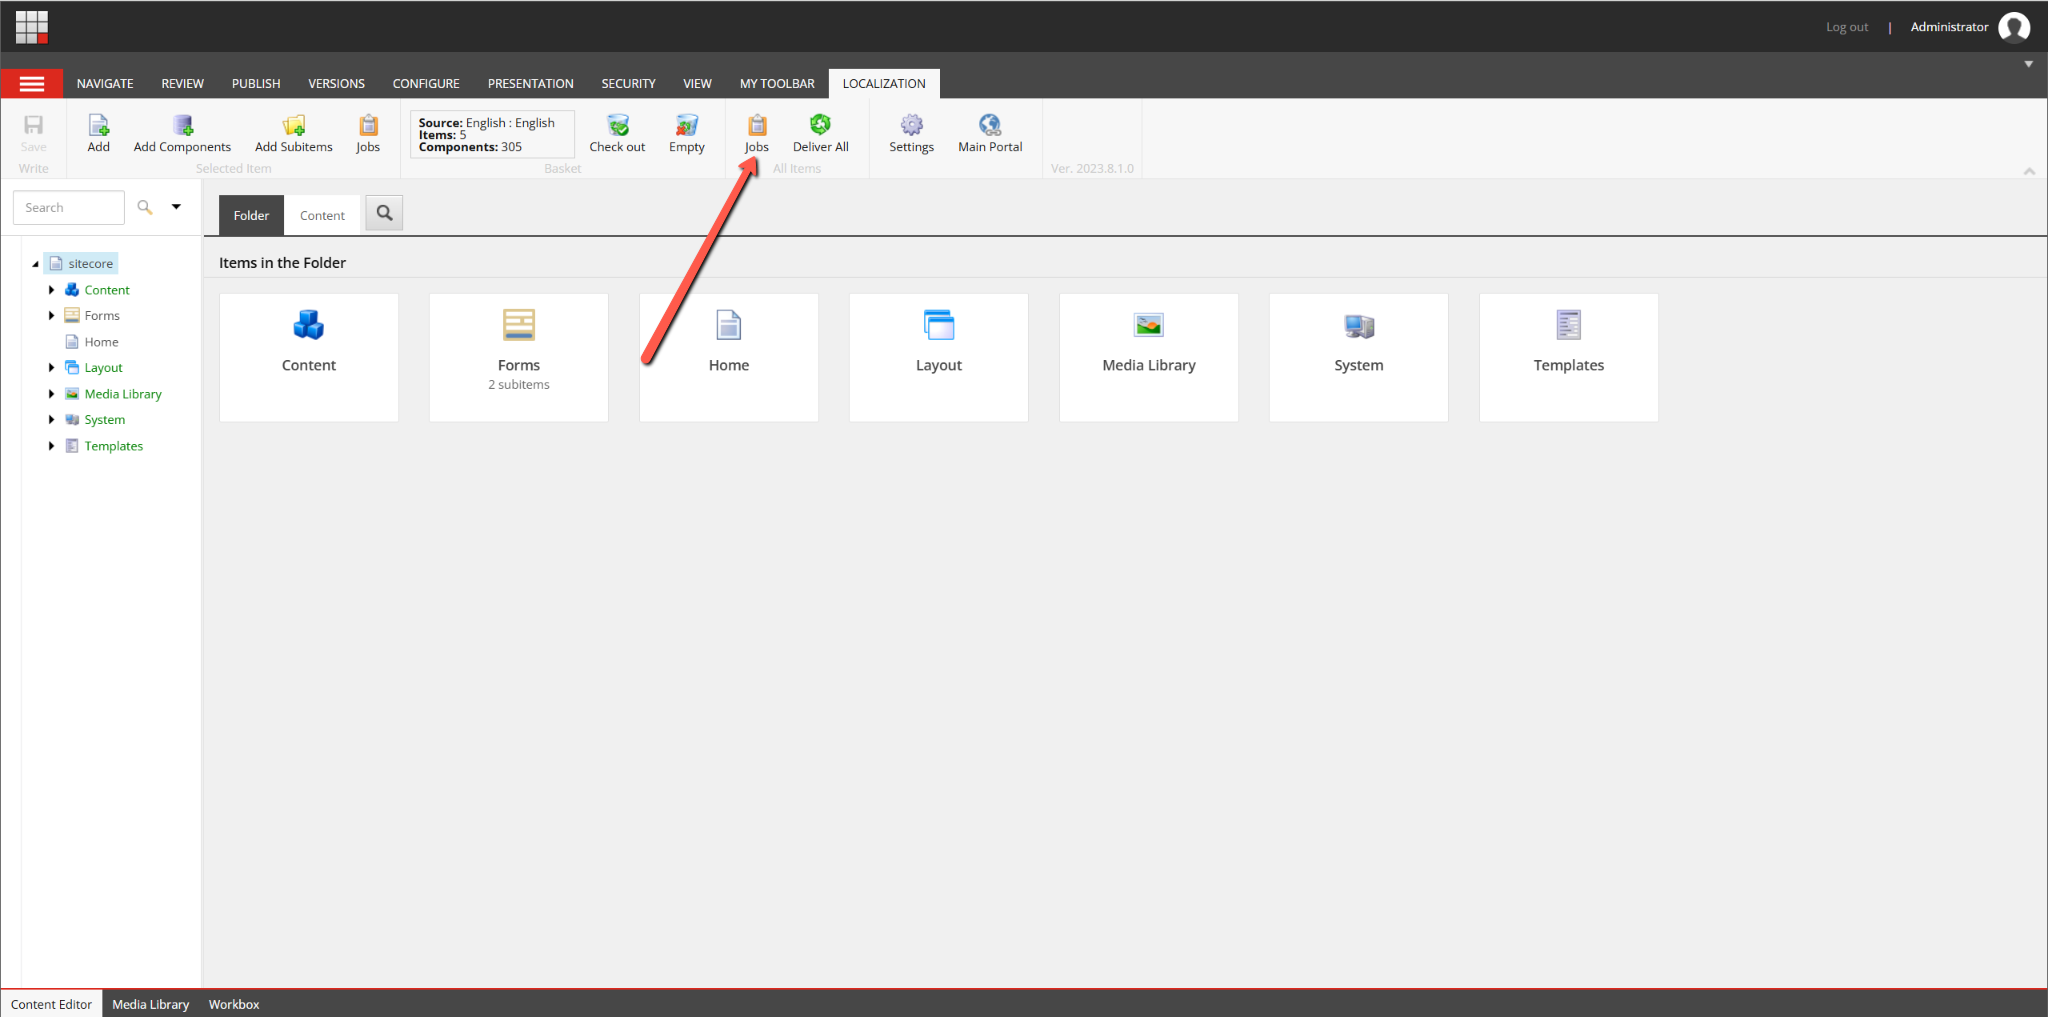Screen dimensions: 2048x1017
Task: Switch to Workbox bottom tab
Action: (234, 1004)
